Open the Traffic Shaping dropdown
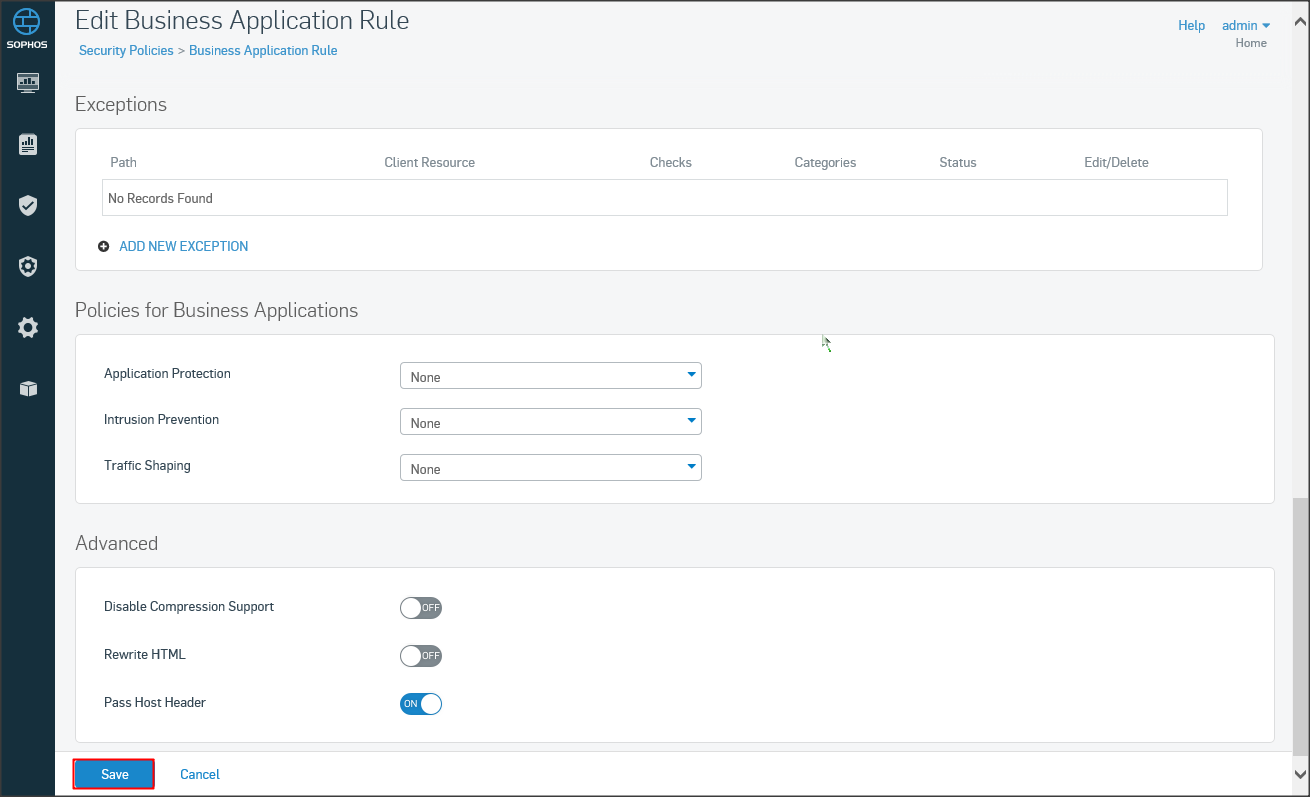The height and width of the screenshot is (797, 1310). click(550, 468)
